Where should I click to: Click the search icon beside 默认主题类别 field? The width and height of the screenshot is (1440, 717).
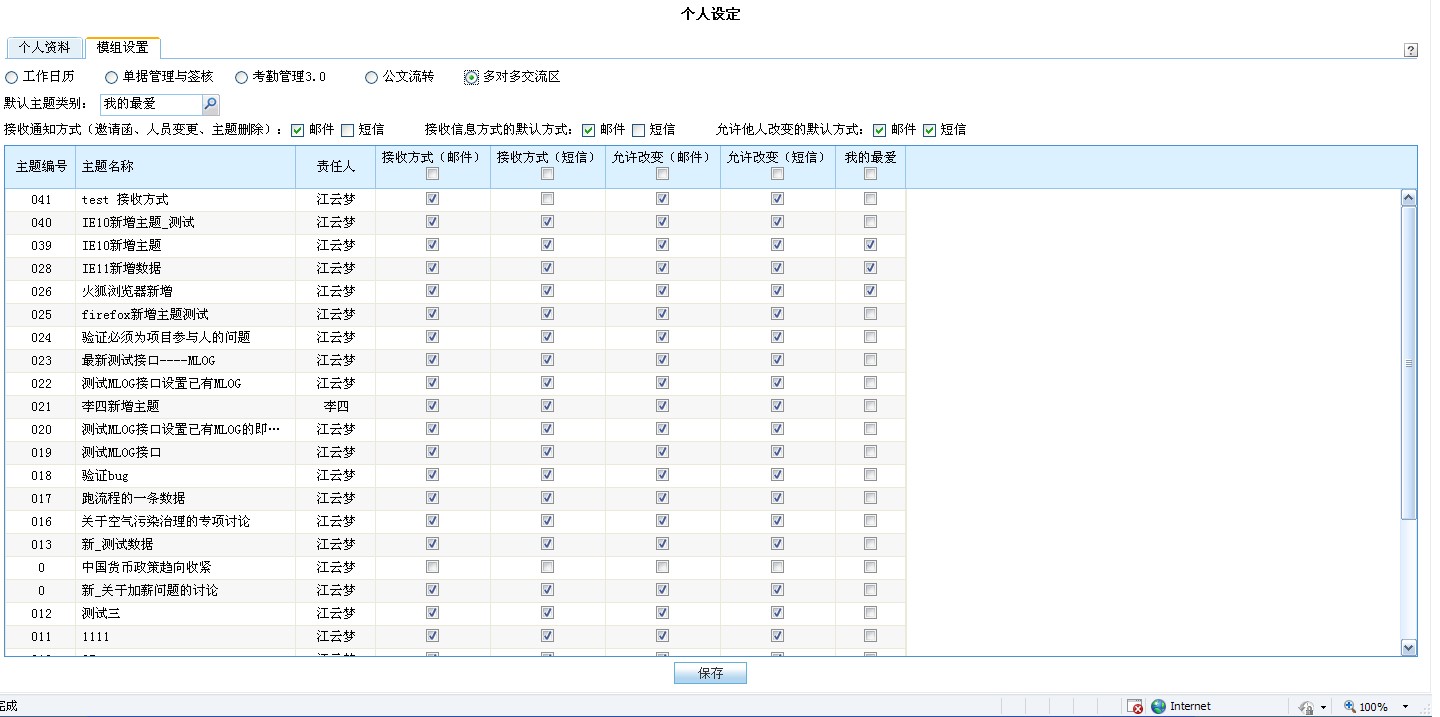click(210, 104)
